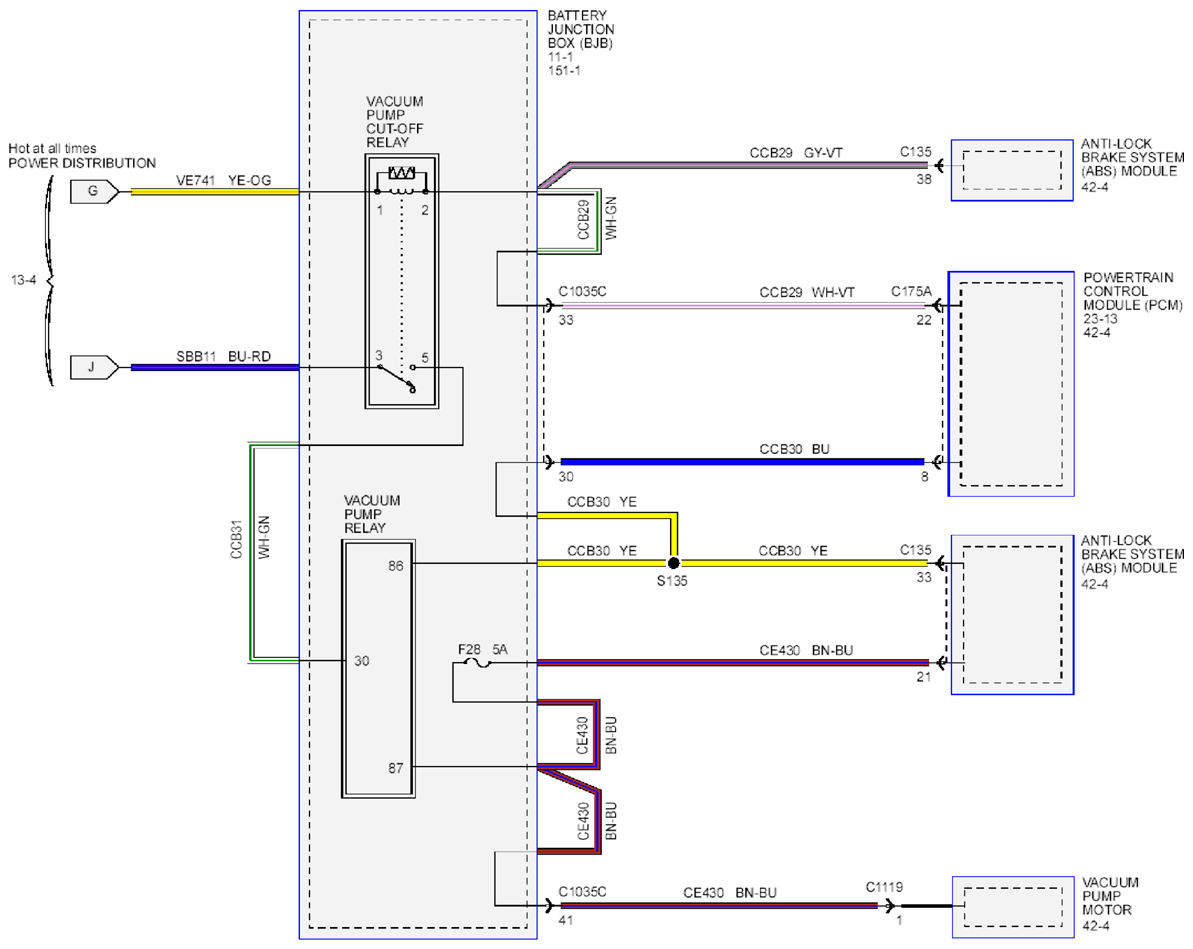Click the G power distribution connector
The height and width of the screenshot is (949, 1193).
click(x=94, y=192)
